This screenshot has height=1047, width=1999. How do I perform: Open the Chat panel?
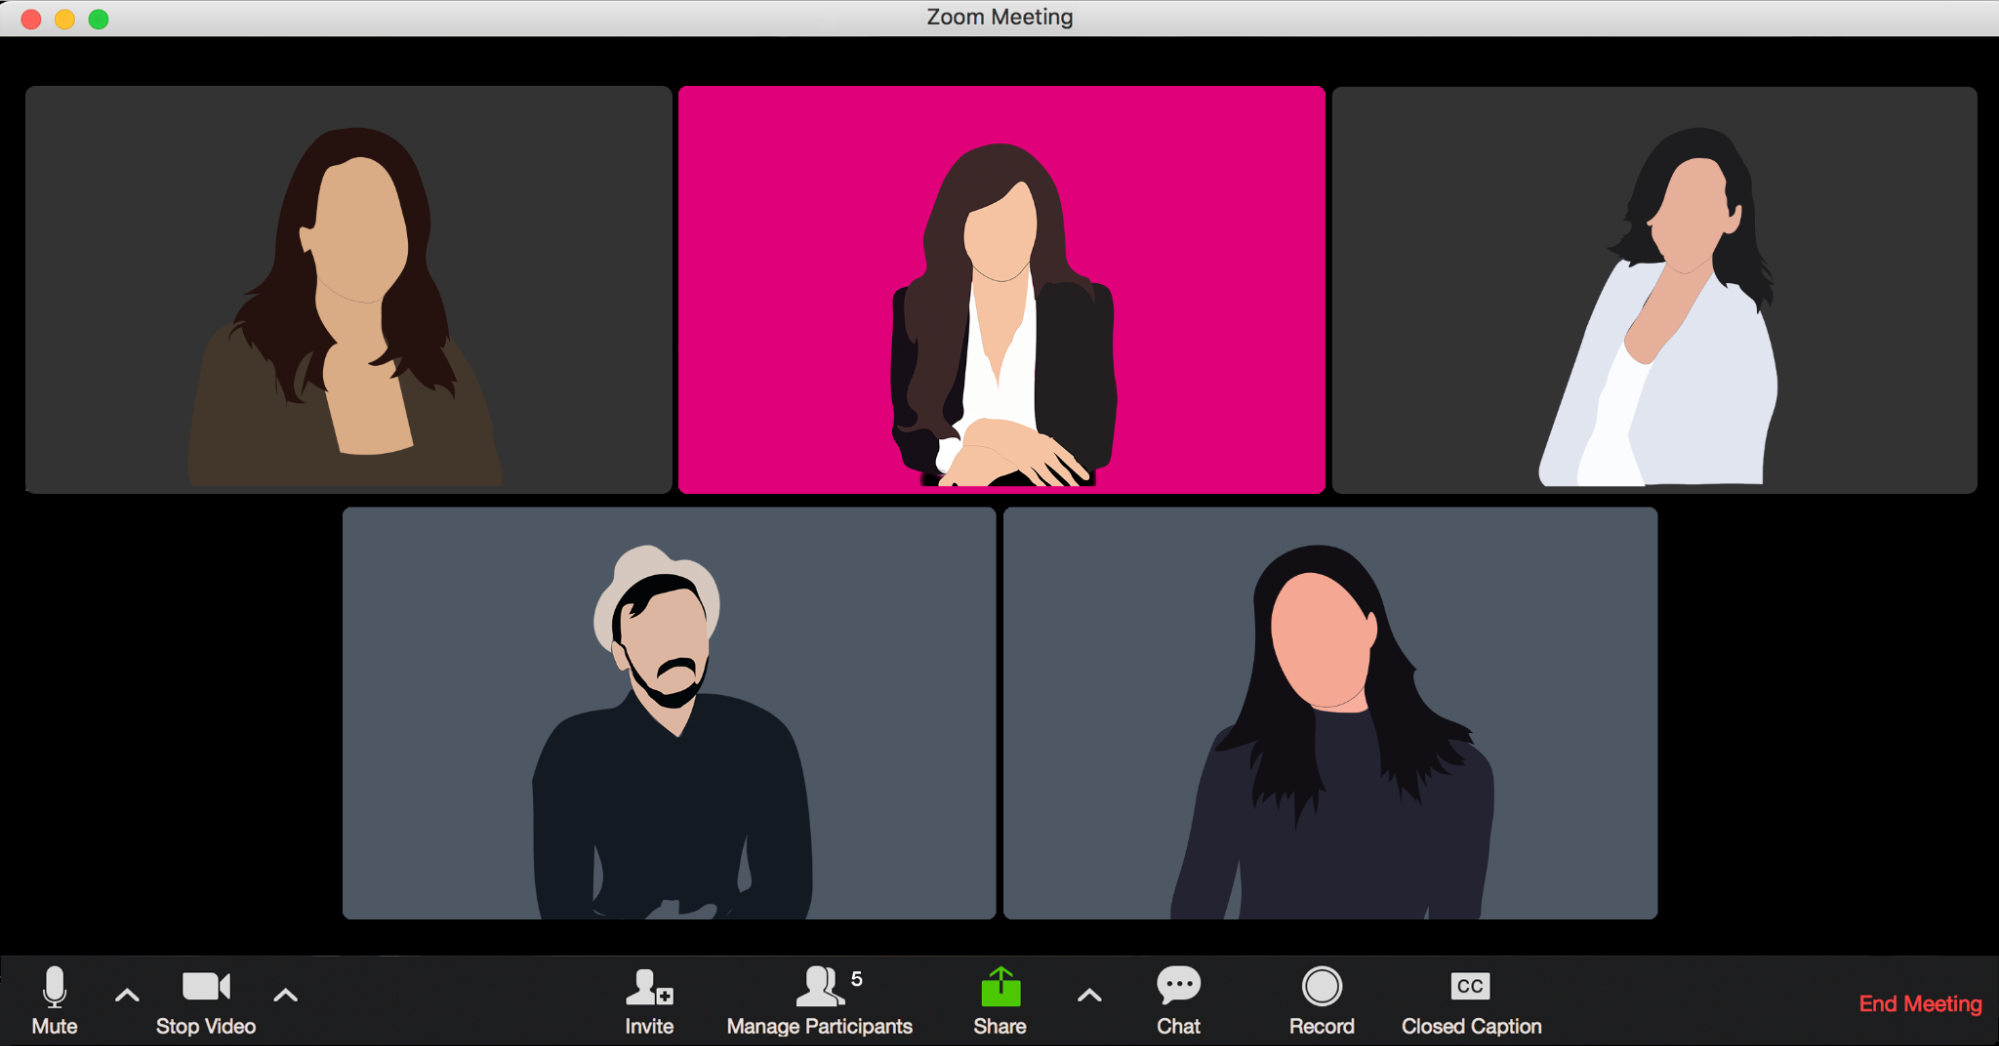[1178, 1001]
